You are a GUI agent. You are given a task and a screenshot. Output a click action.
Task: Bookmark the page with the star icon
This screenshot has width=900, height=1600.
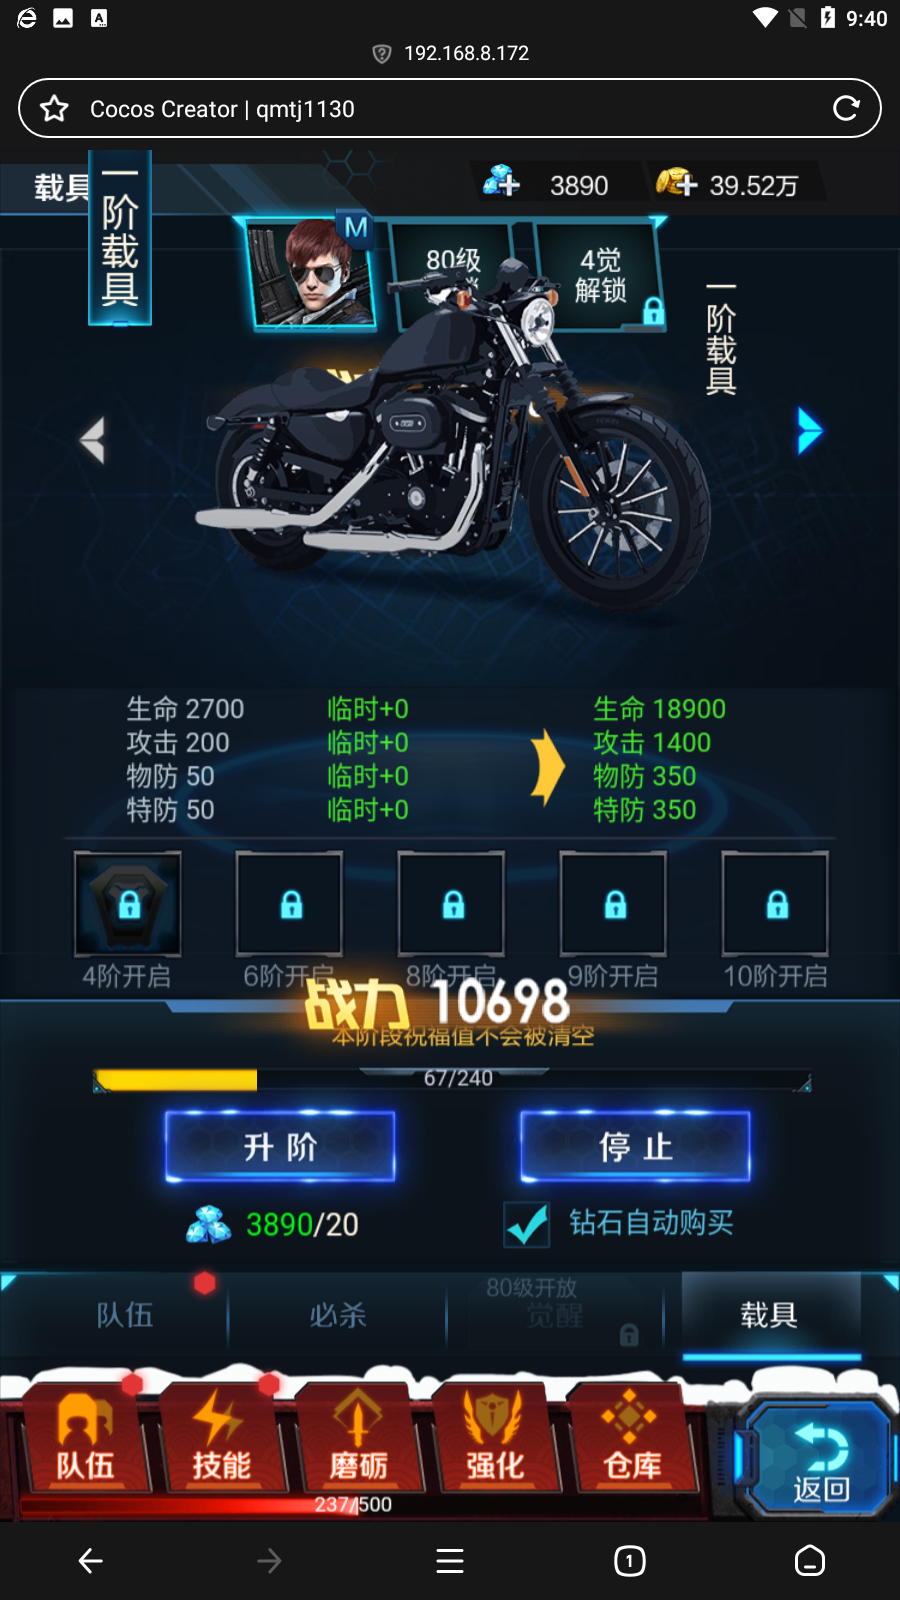pos(54,108)
